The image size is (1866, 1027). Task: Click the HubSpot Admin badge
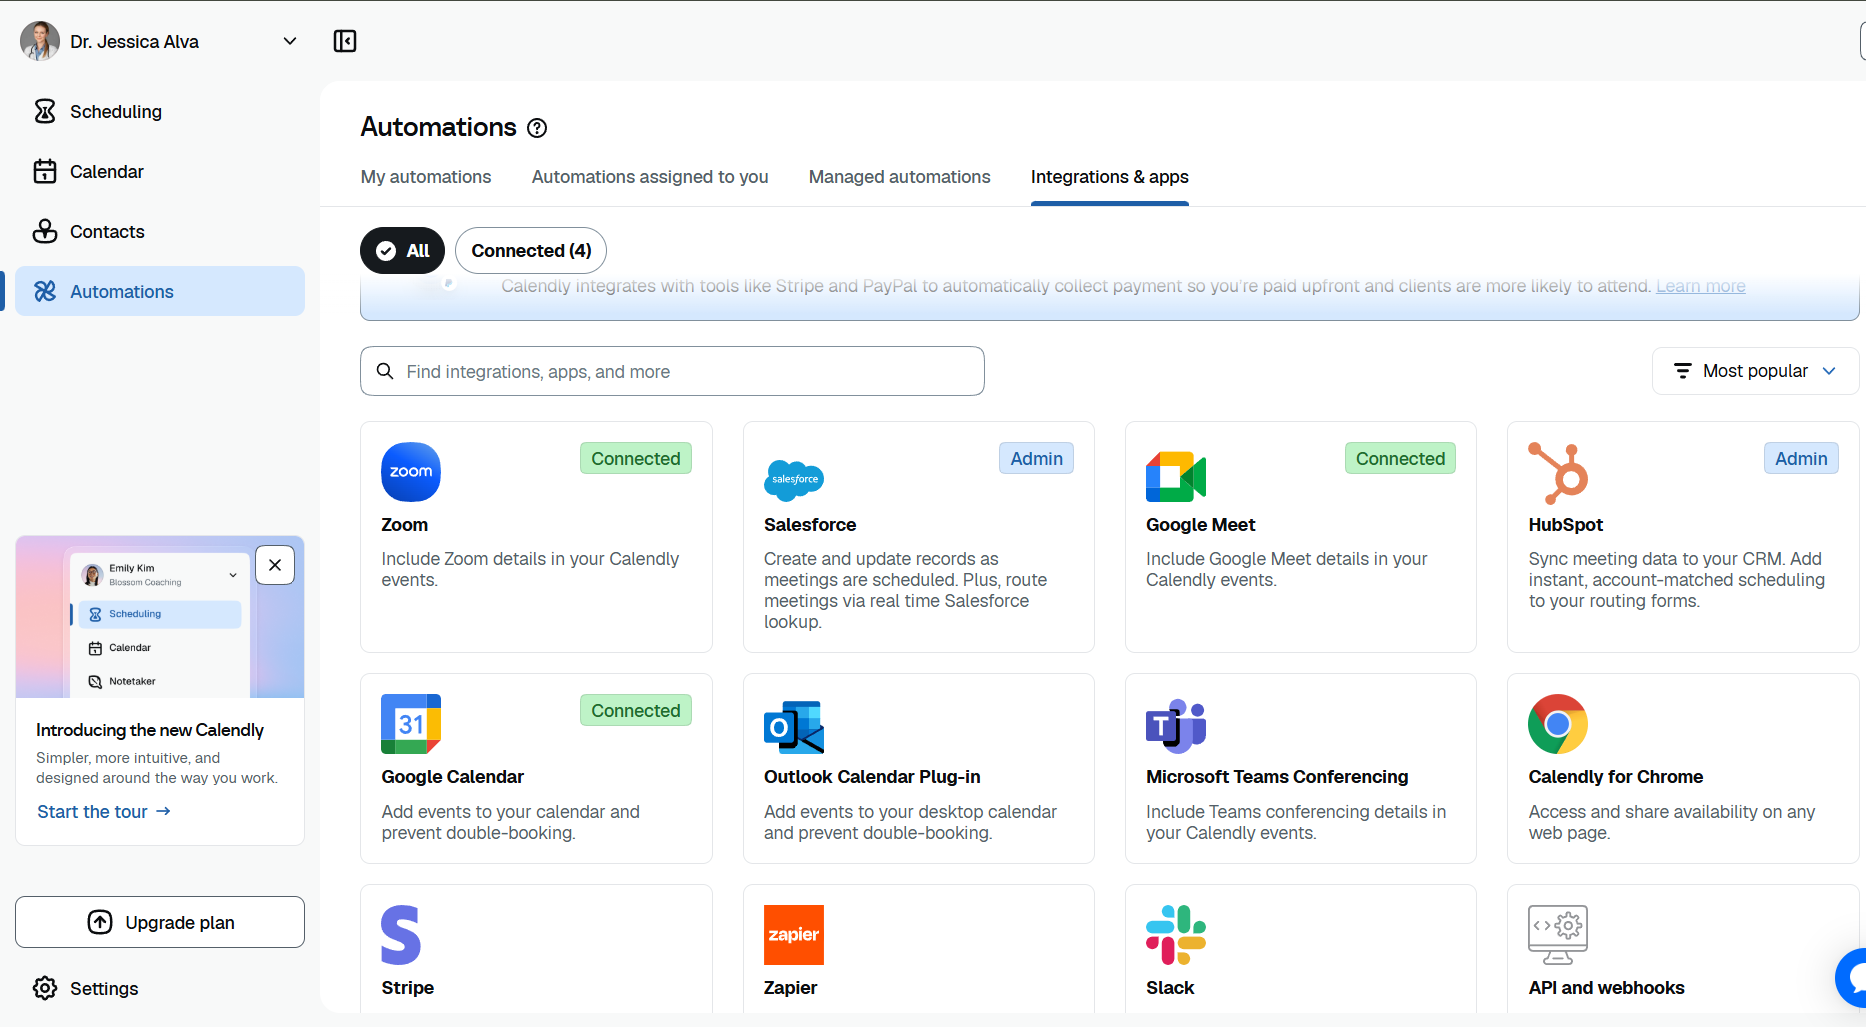pos(1801,458)
